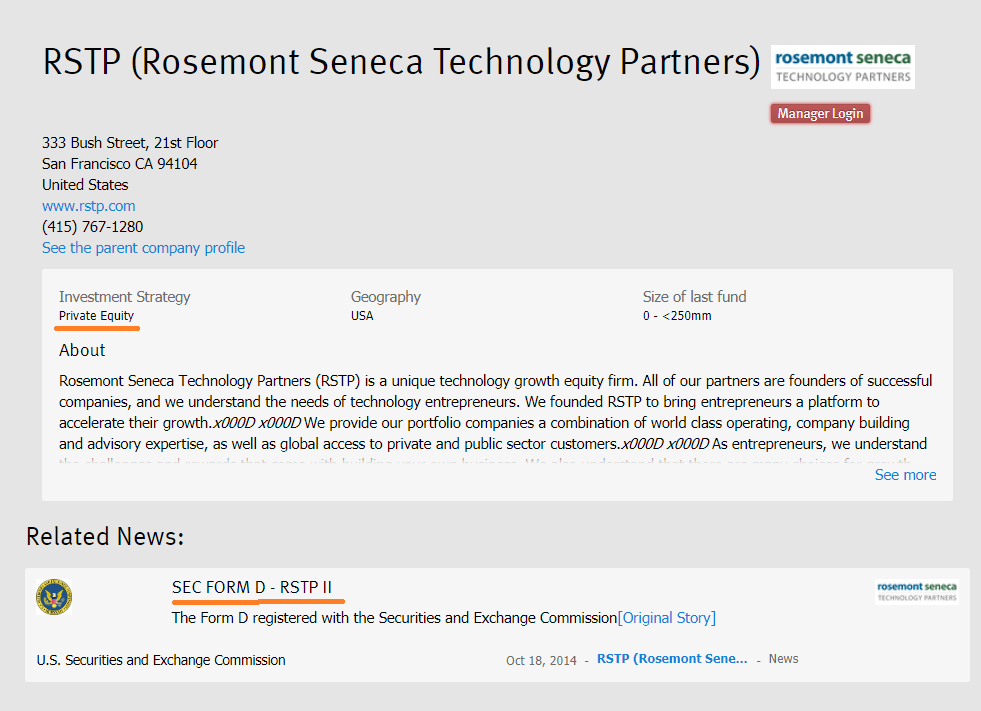Open the SEC FORM D - RSTP II headline

tap(252, 587)
